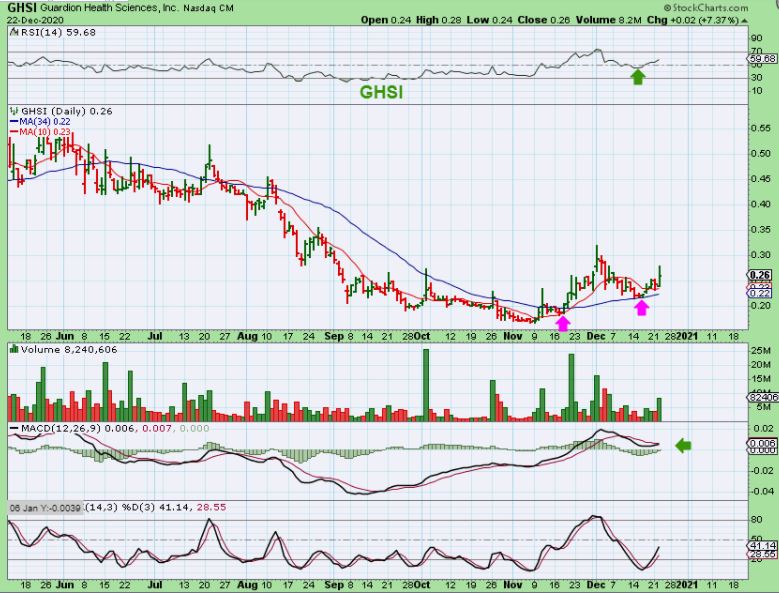Click the 25M volume axis label
The height and width of the screenshot is (593, 779).
coord(761,351)
